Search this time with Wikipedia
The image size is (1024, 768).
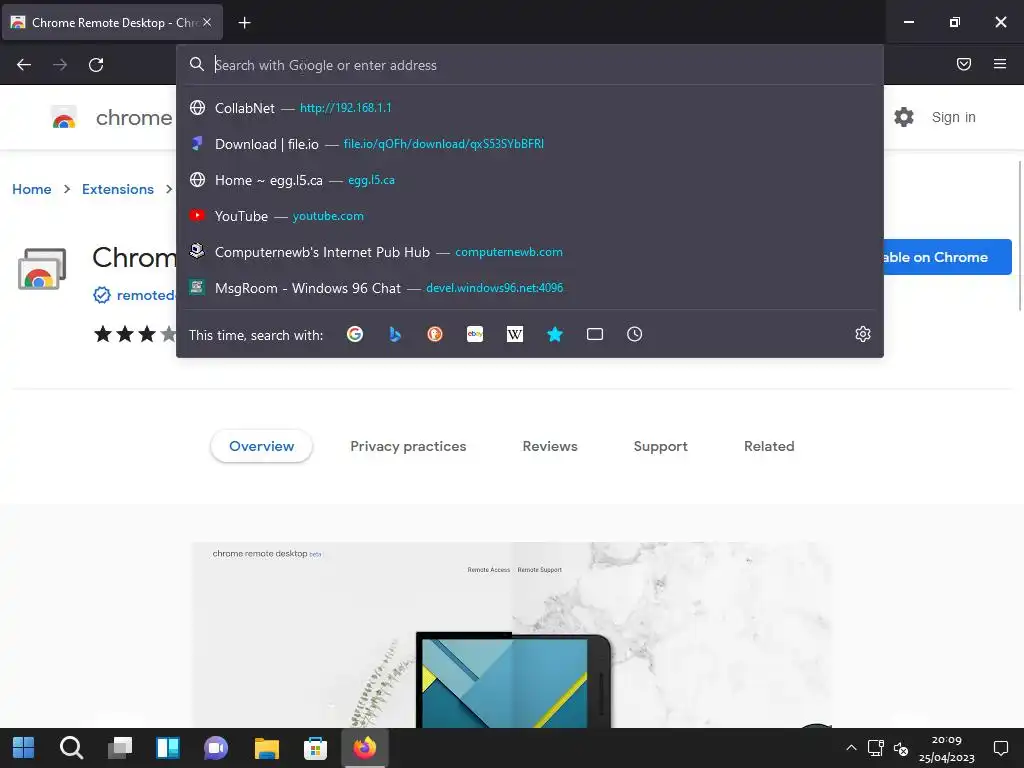coord(515,334)
